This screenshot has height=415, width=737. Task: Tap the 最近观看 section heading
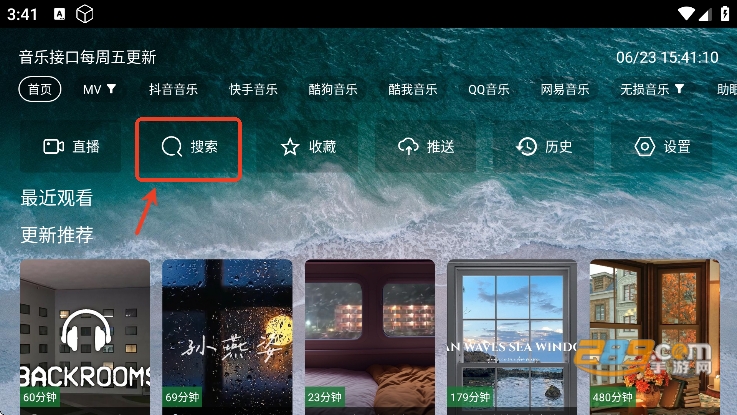[x=57, y=198]
